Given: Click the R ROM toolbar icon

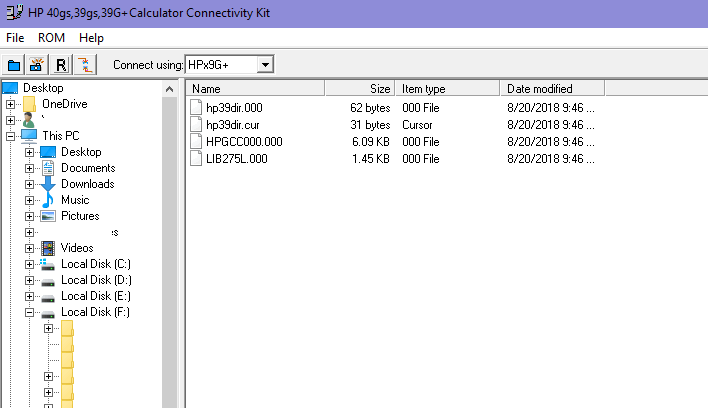Looking at the screenshot, I should (61, 65).
